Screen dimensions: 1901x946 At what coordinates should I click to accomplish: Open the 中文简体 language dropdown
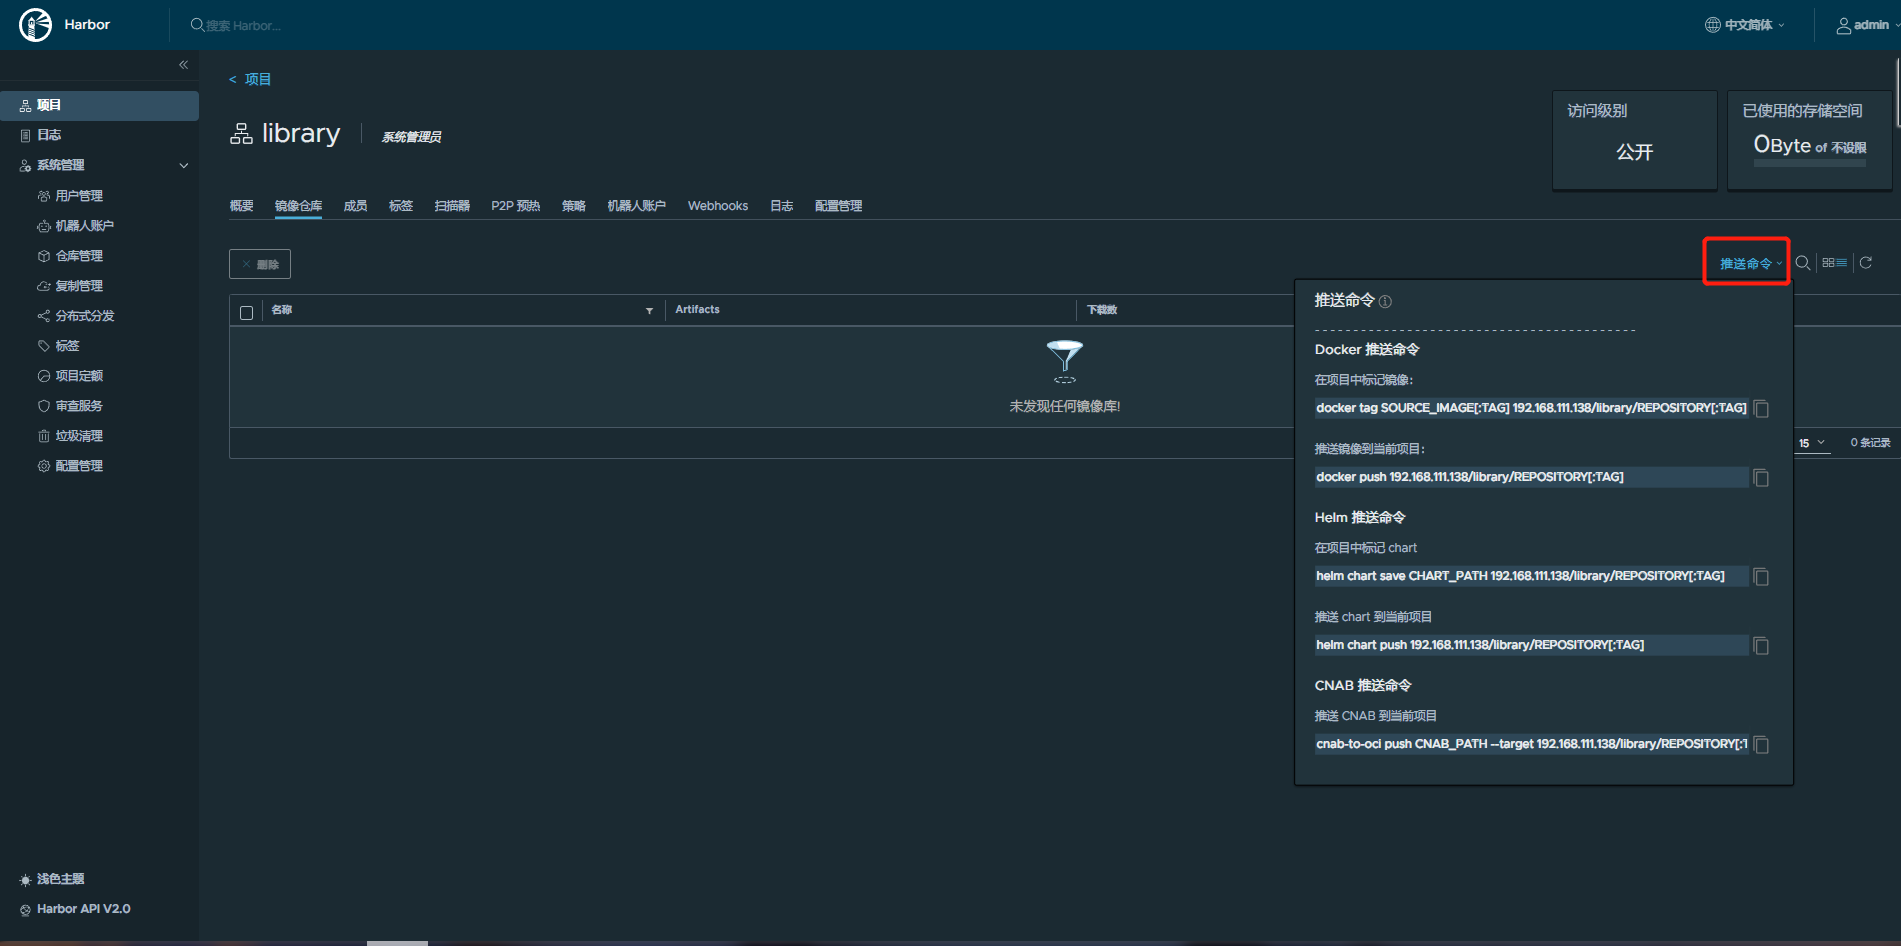pos(1745,25)
